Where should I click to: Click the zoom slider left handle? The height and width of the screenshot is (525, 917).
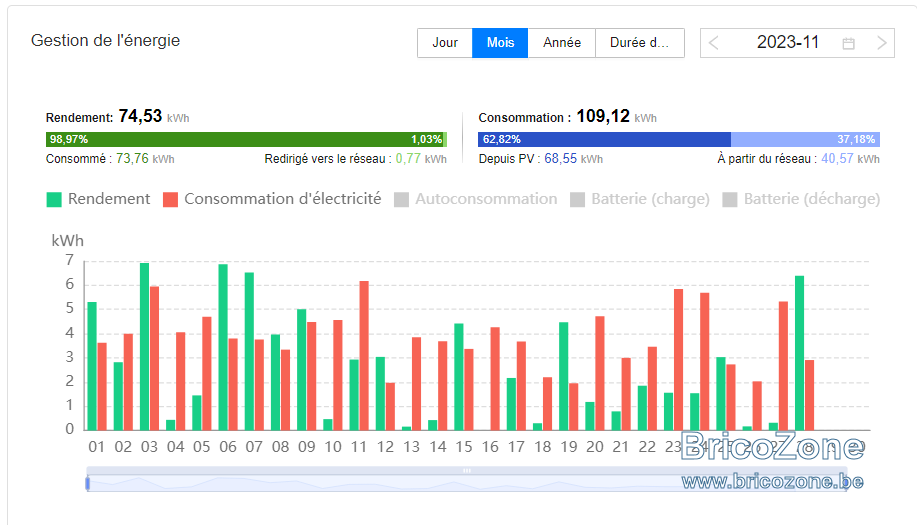88,483
